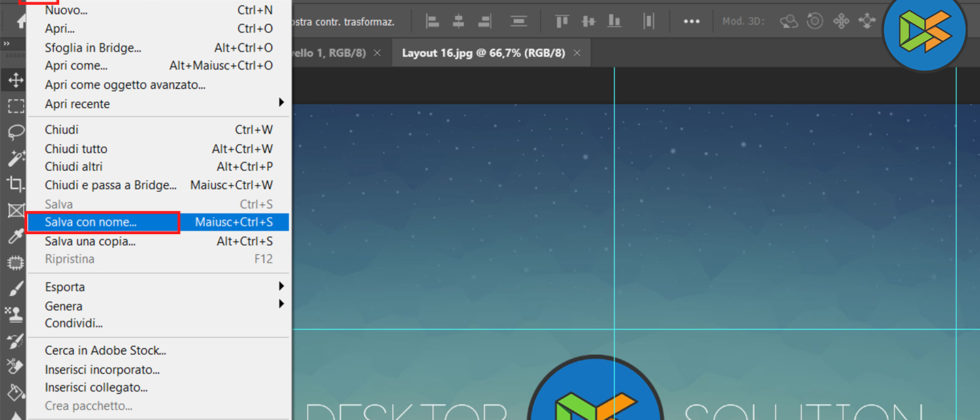Select the Lasso tool

tap(15, 132)
